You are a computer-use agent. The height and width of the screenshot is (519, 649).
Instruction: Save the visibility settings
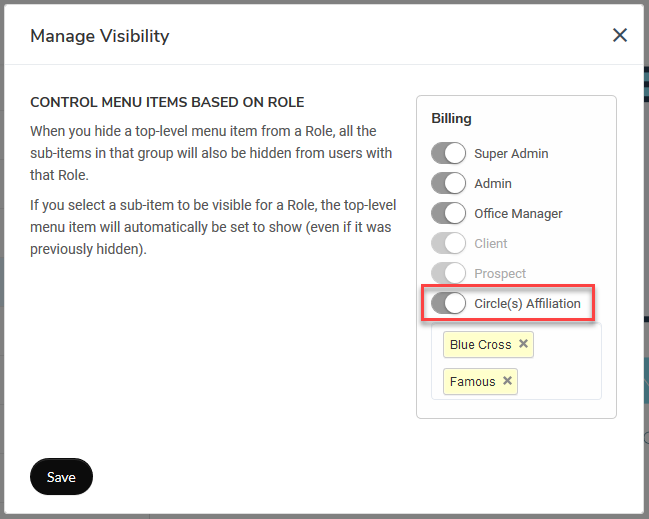61,477
